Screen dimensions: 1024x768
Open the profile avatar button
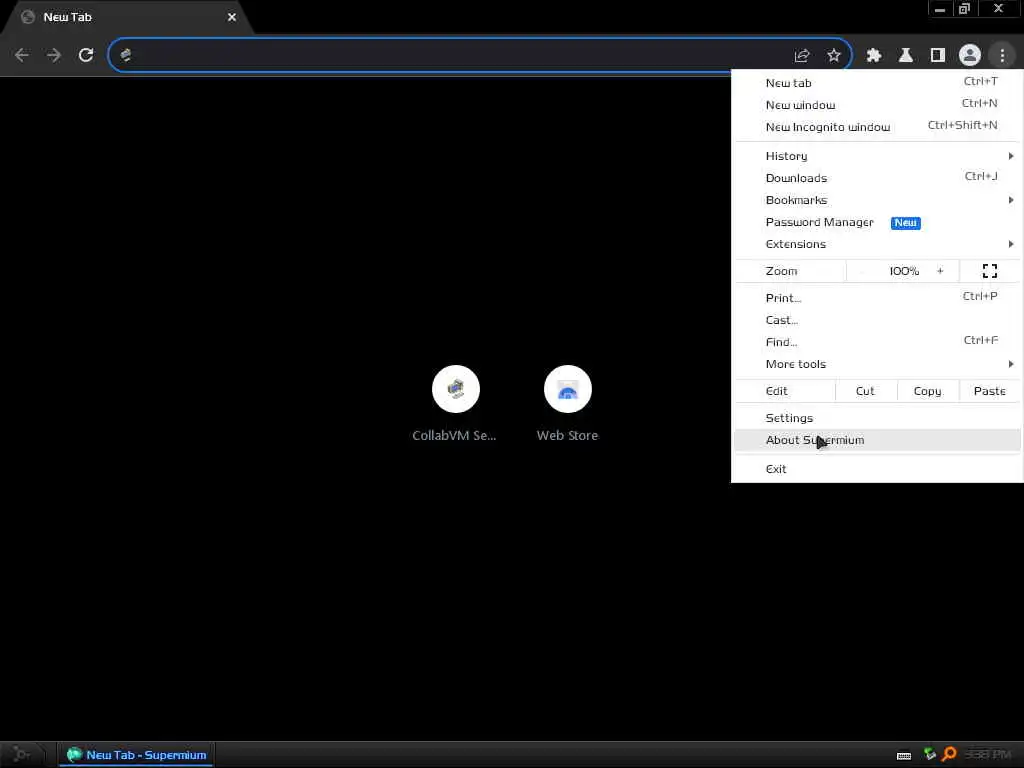pyautogui.click(x=970, y=56)
